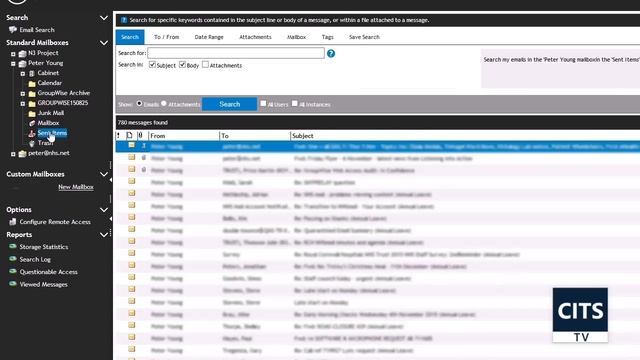
Task: Click the Junk Mail folder icon
Action: pos(32,113)
